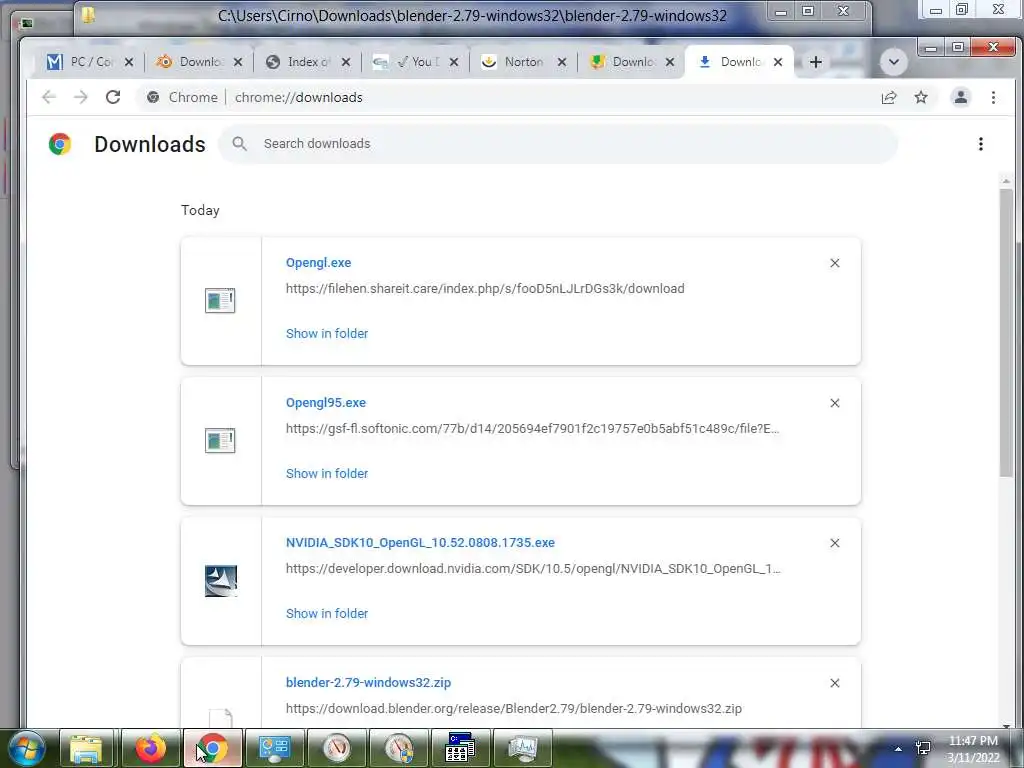Show NVIDIA SDK installer in folder
The image size is (1024, 768).
pyautogui.click(x=327, y=613)
